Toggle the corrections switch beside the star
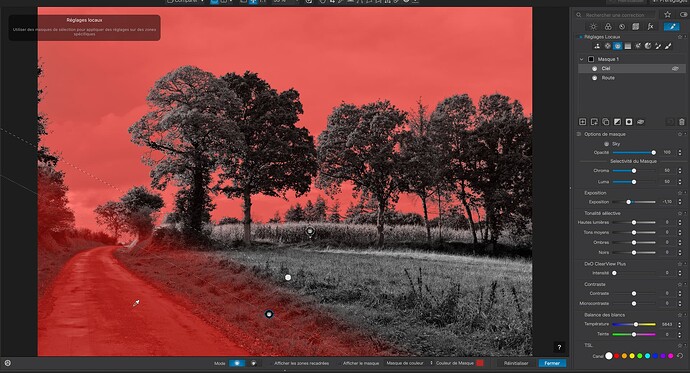 pyautogui.click(x=684, y=15)
